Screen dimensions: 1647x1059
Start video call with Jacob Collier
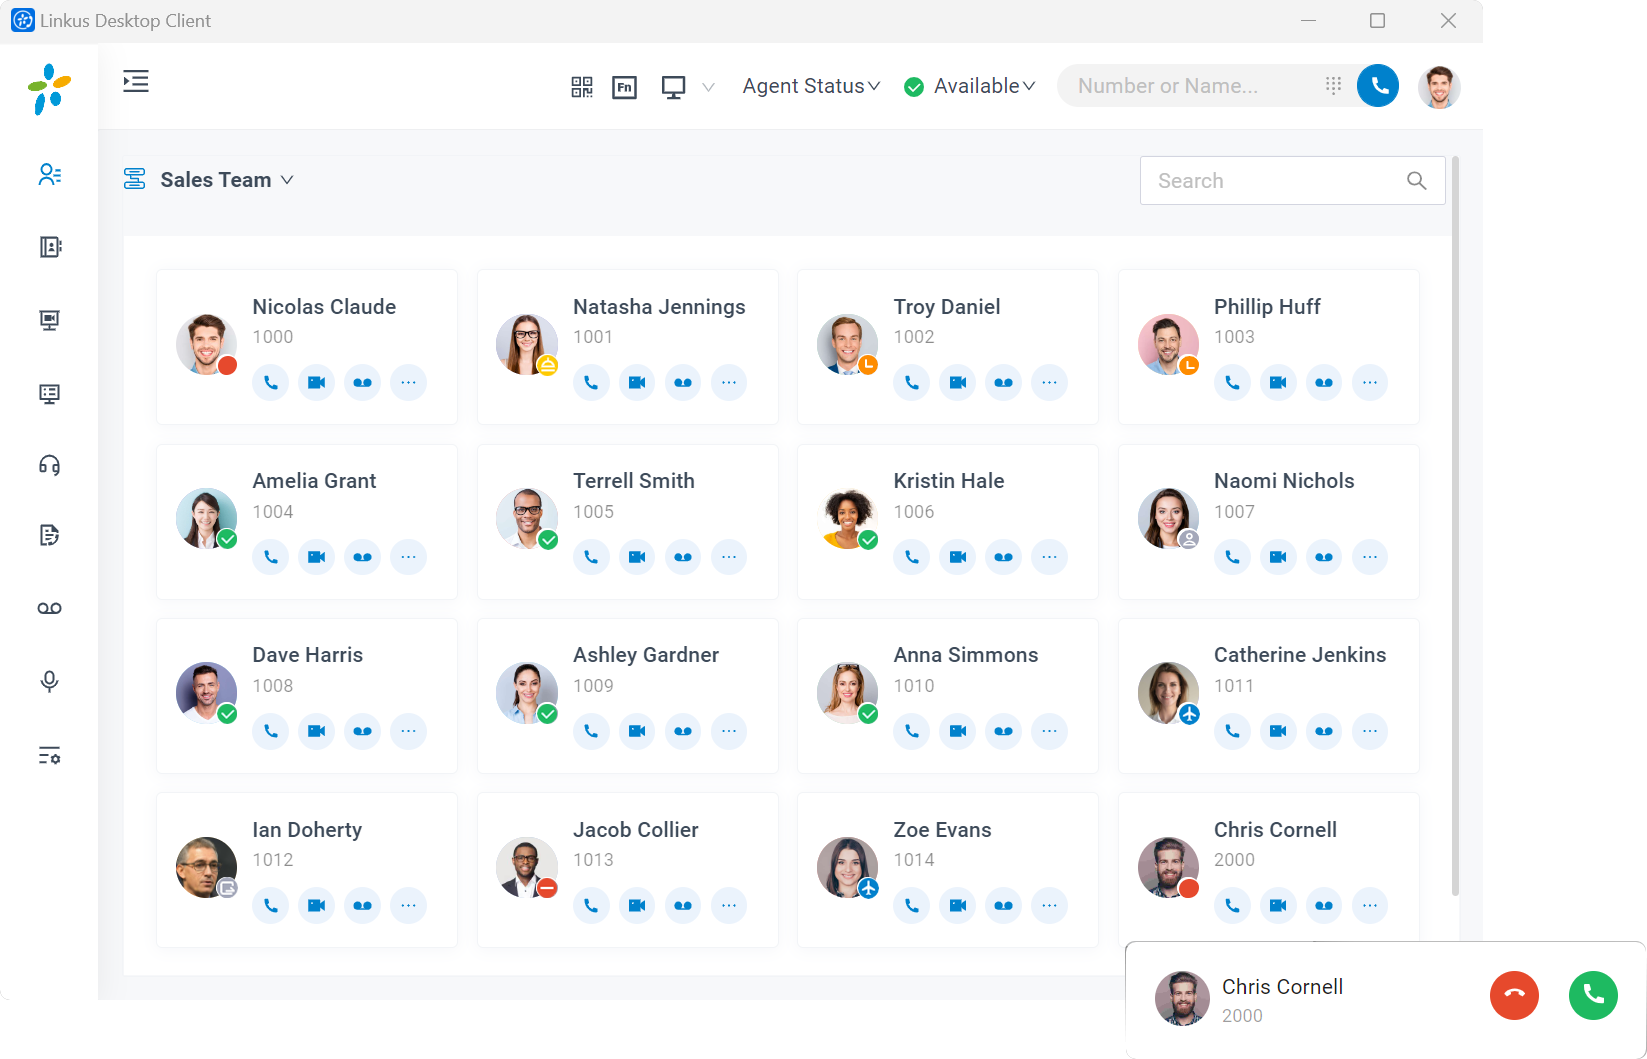(637, 905)
